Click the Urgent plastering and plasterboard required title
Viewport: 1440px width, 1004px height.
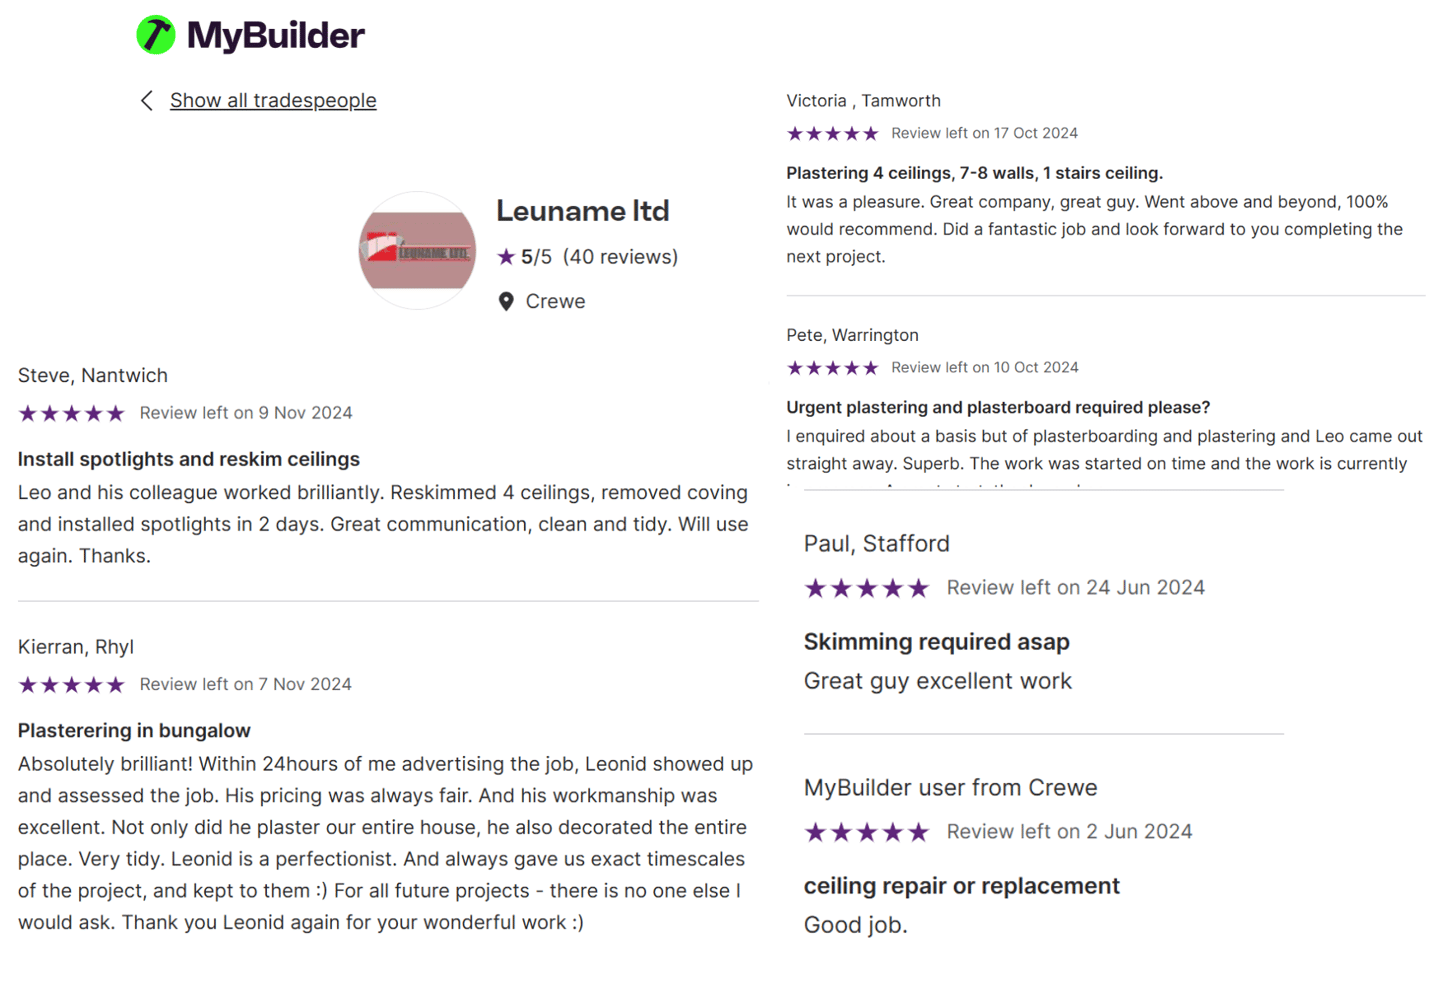[998, 407]
